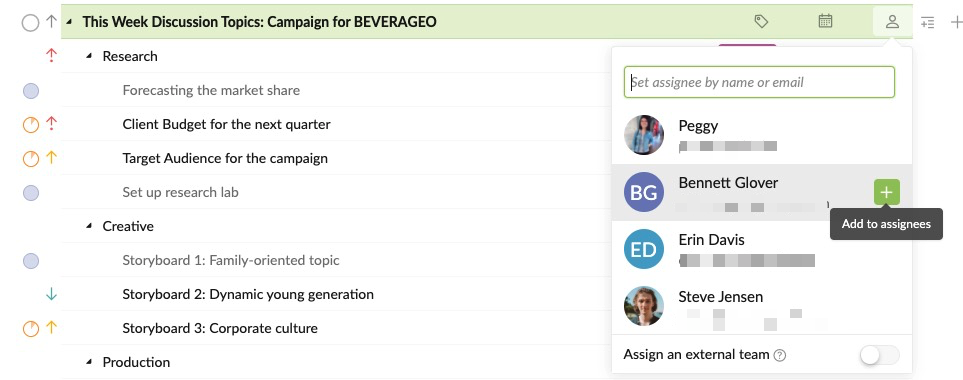Click red priority arrow next to Research
Screen dimensions: 963x380
point(52,56)
